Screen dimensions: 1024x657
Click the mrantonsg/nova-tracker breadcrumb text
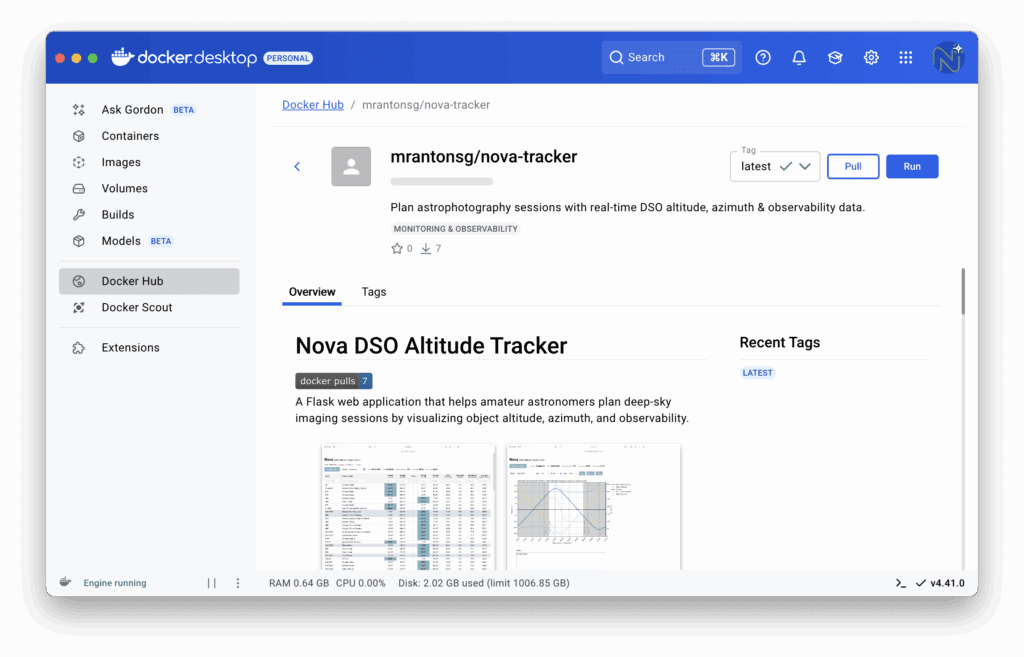coord(426,105)
